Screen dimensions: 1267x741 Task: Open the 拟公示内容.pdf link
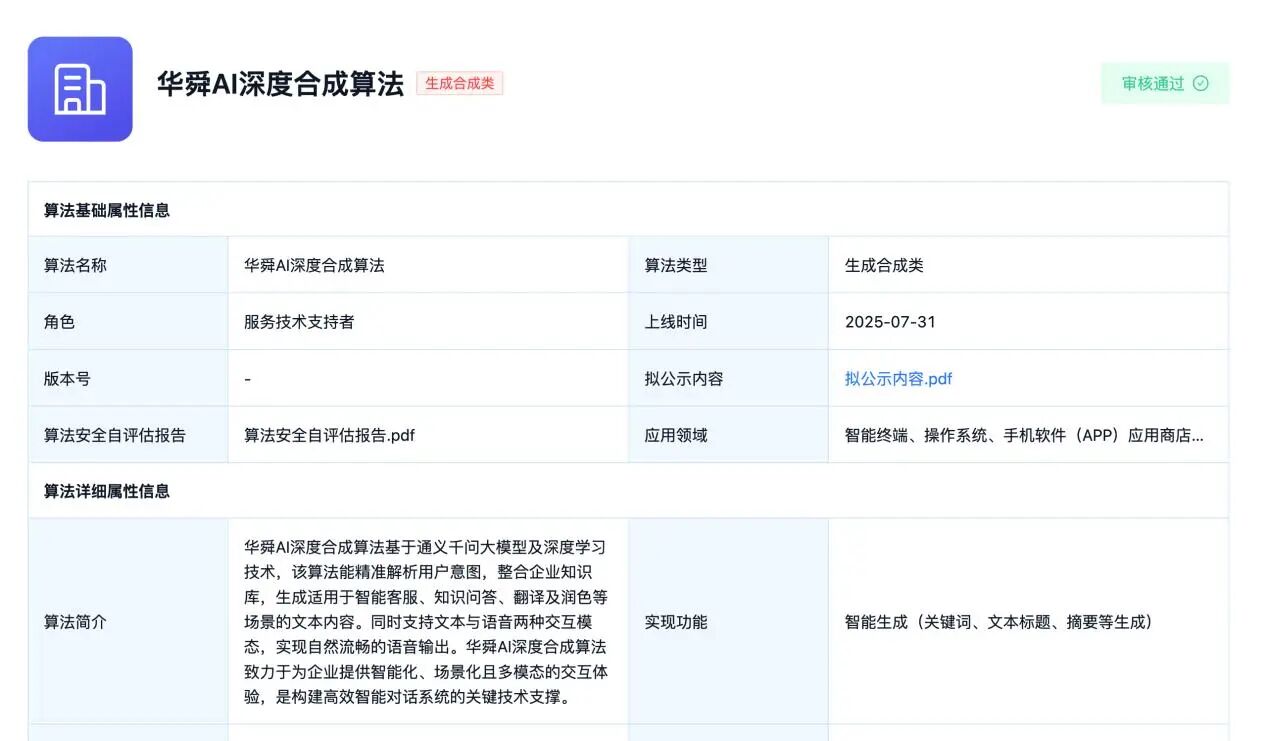pos(898,379)
